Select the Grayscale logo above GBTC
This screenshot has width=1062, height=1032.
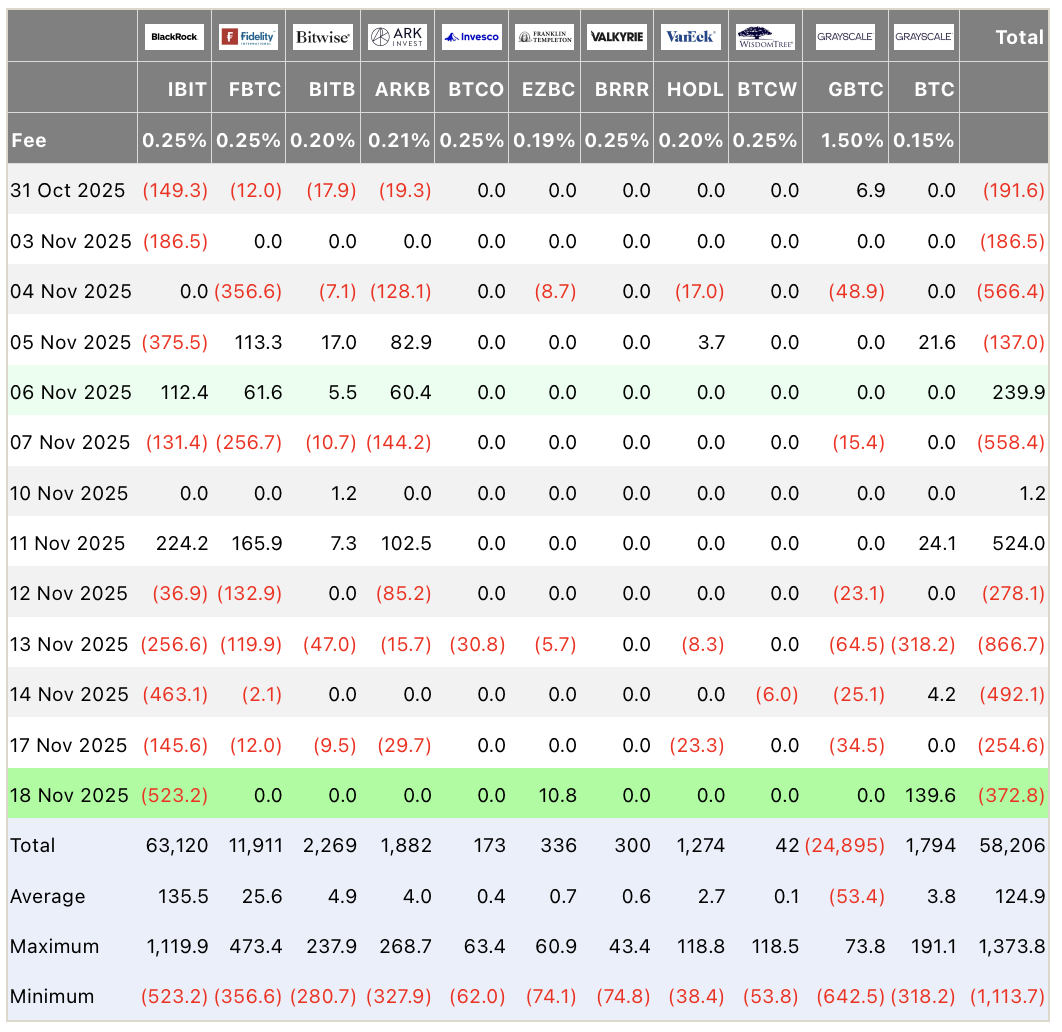coord(845,38)
